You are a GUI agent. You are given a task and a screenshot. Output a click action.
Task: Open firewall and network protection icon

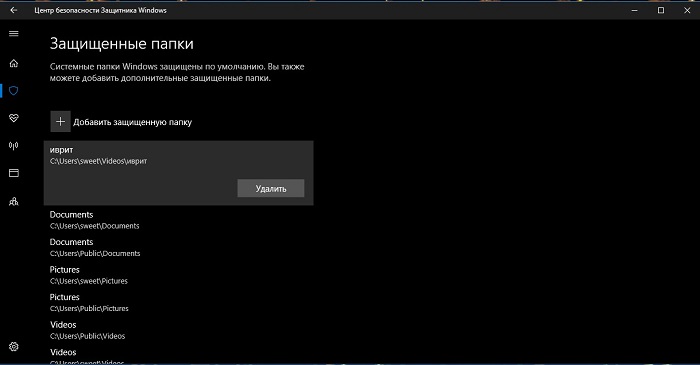pyautogui.click(x=14, y=145)
